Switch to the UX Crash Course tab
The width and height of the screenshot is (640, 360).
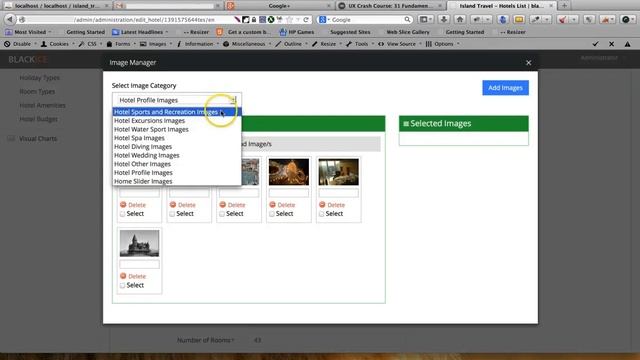[x=390, y=6]
